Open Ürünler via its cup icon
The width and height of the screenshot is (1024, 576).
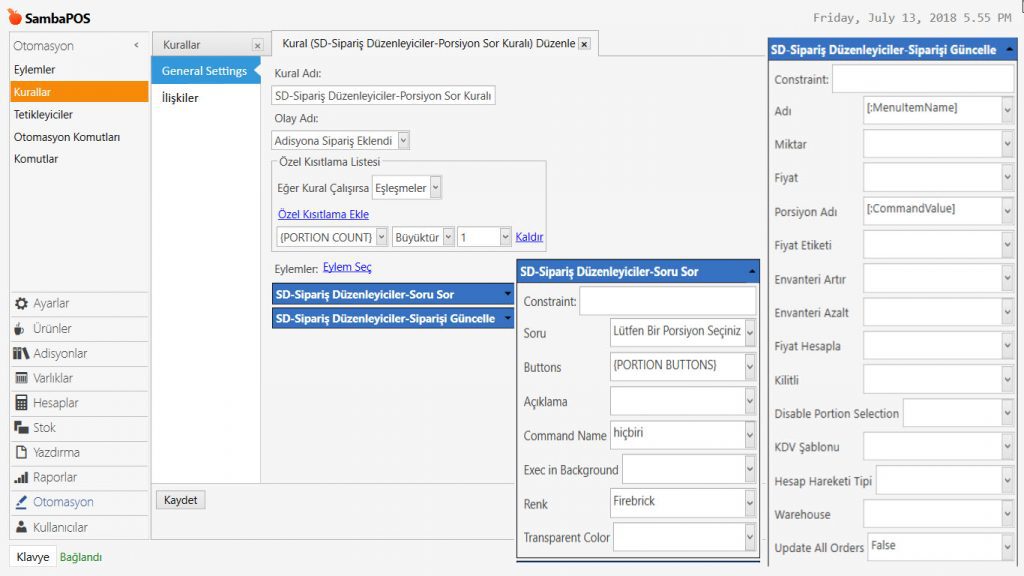[x=21, y=329]
